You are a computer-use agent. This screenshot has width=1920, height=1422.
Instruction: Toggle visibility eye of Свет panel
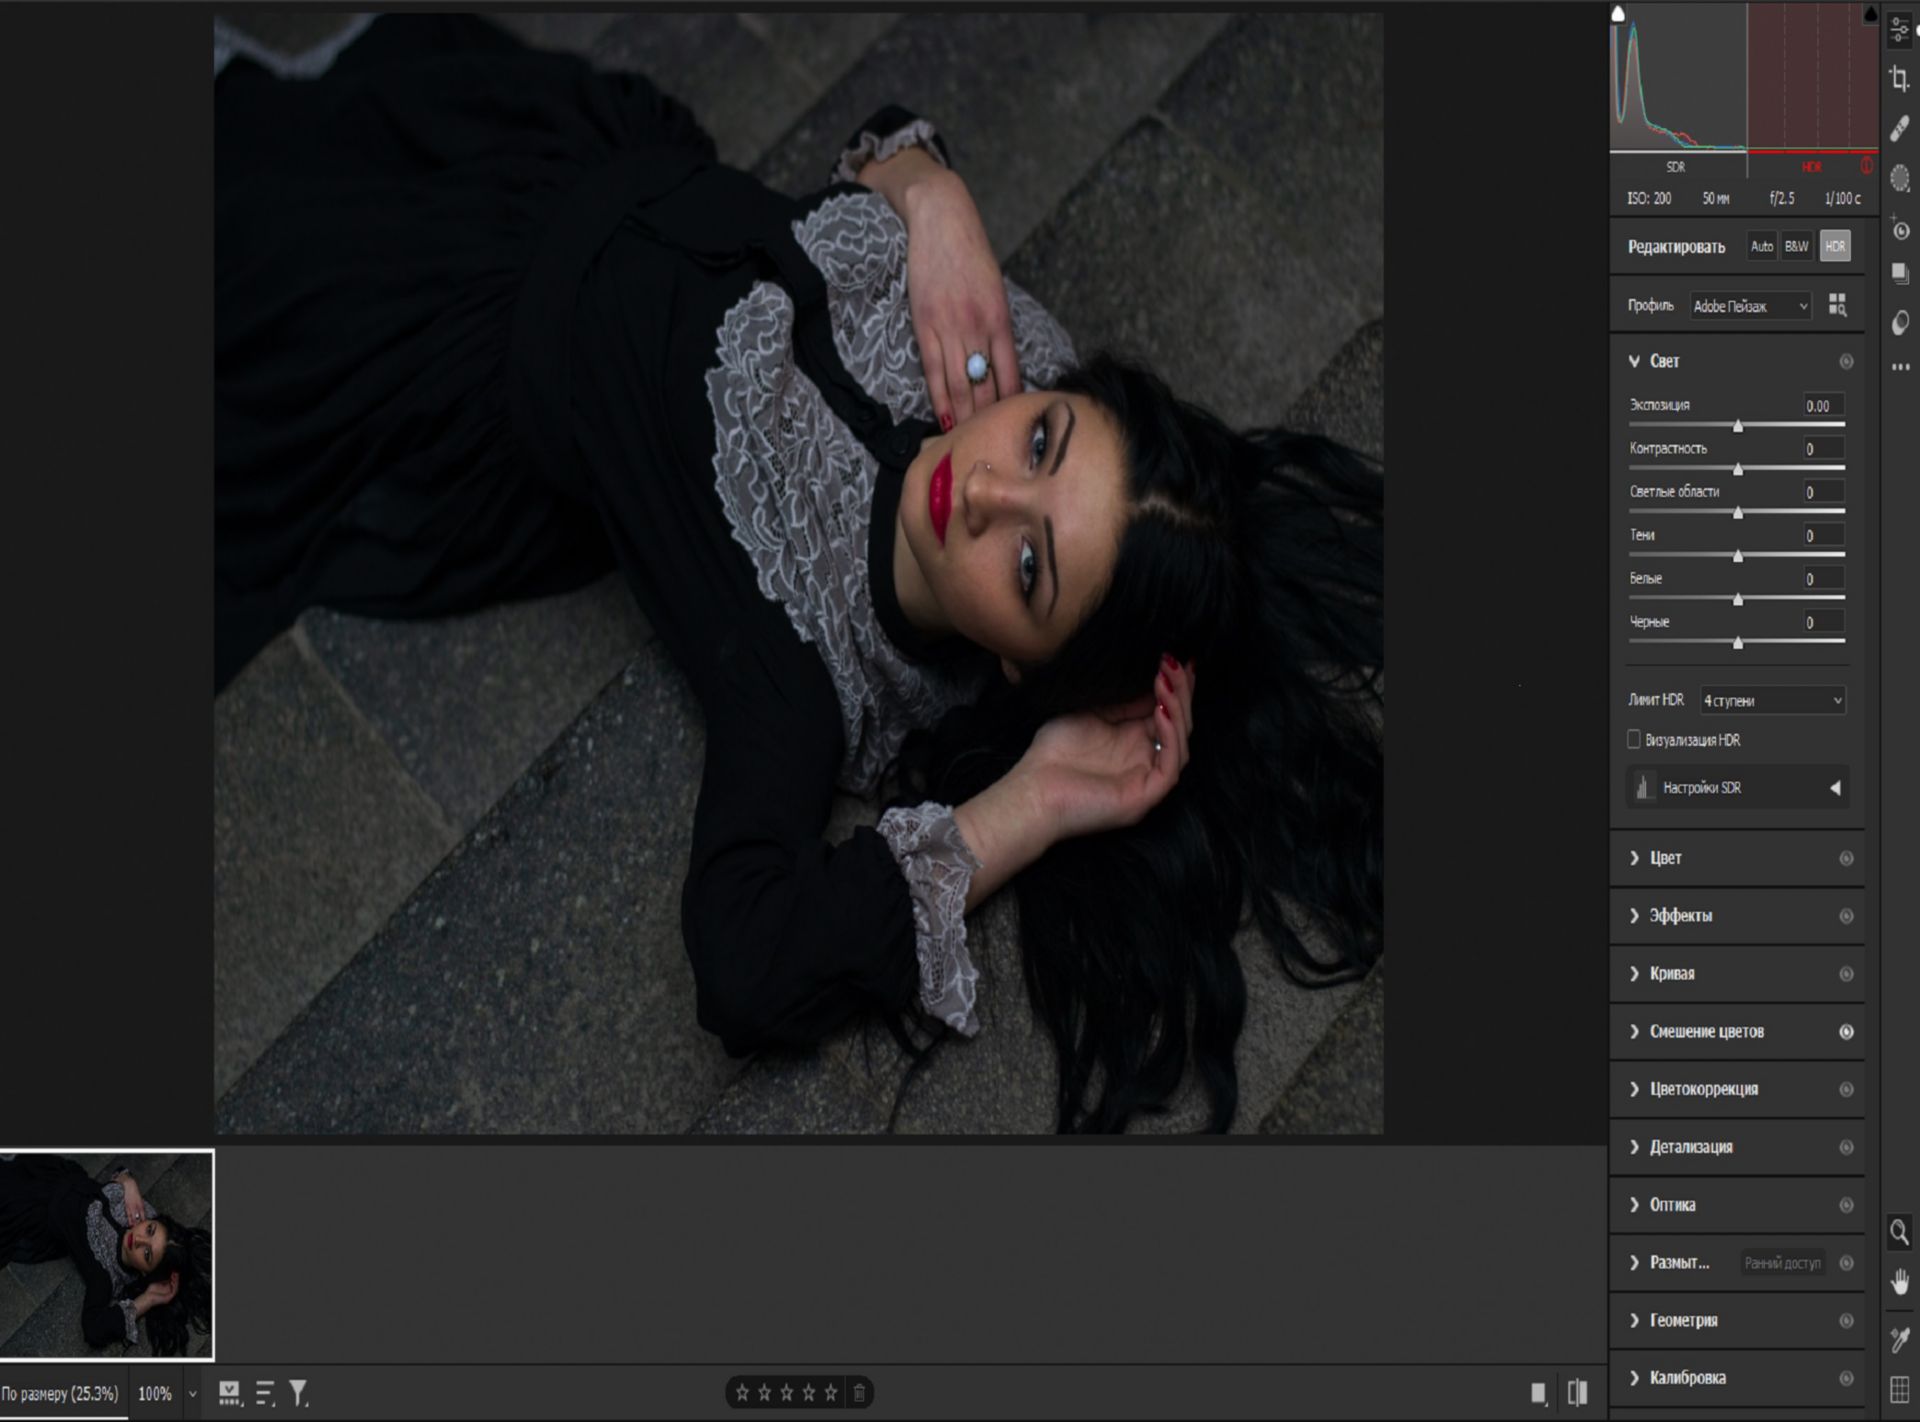point(1846,361)
